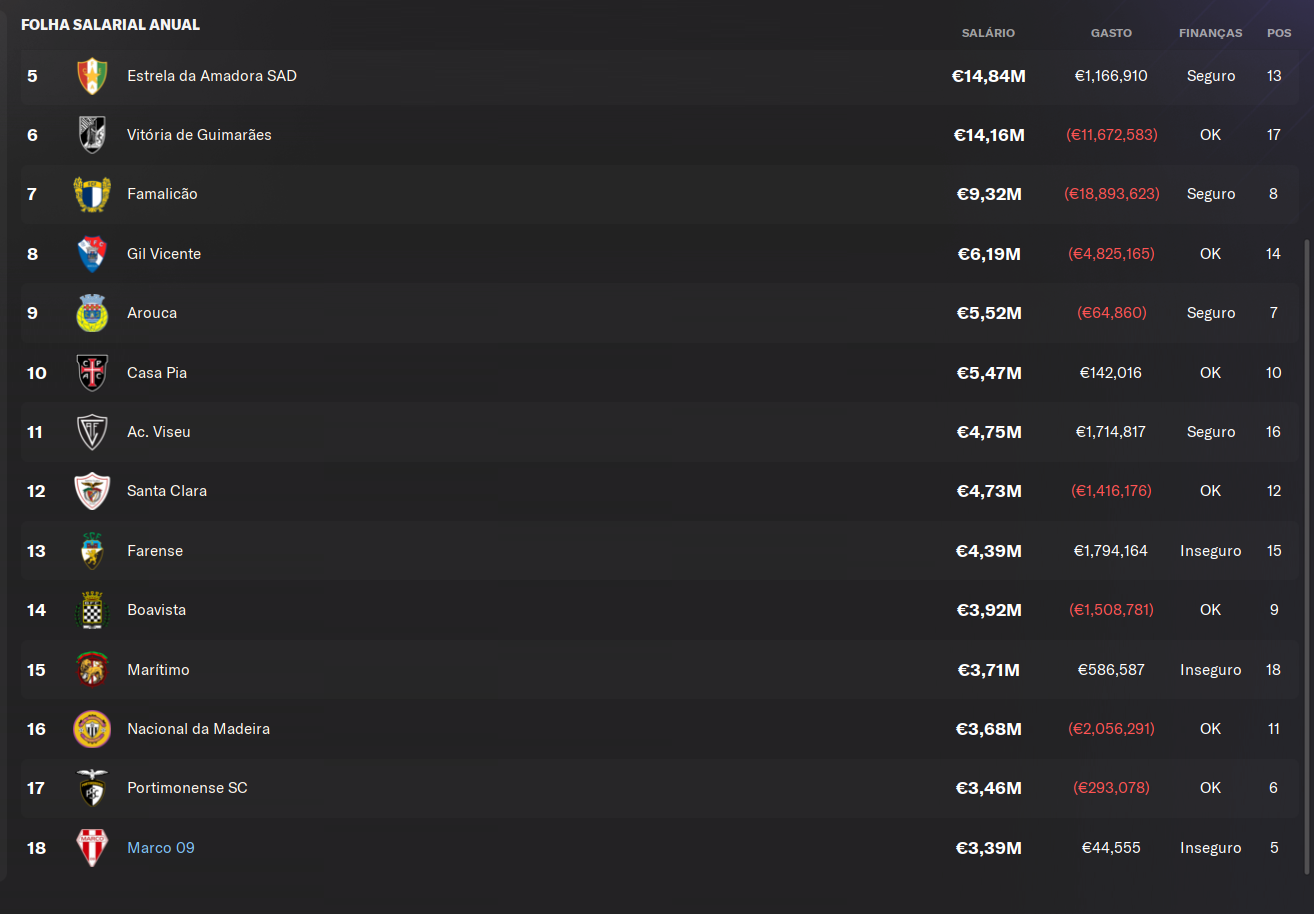Screen dimensions: 1314x914
Task: Click the (€1,416,176) spending value
Action: 1111,491
